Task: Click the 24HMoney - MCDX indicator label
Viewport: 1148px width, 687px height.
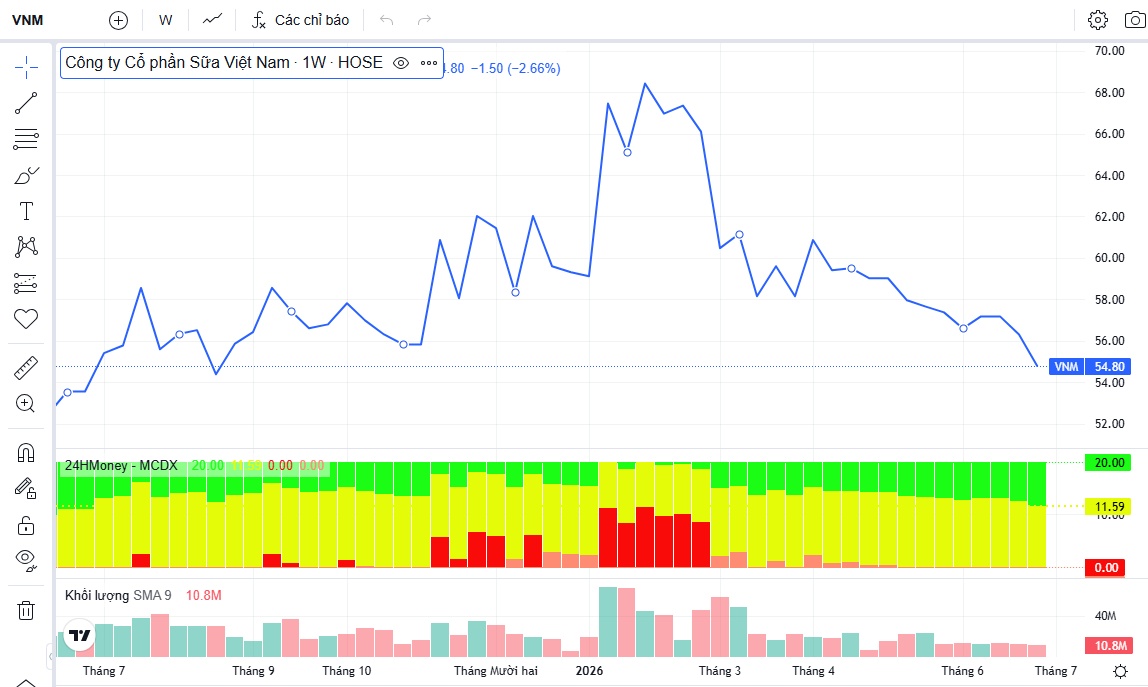Action: [122, 465]
